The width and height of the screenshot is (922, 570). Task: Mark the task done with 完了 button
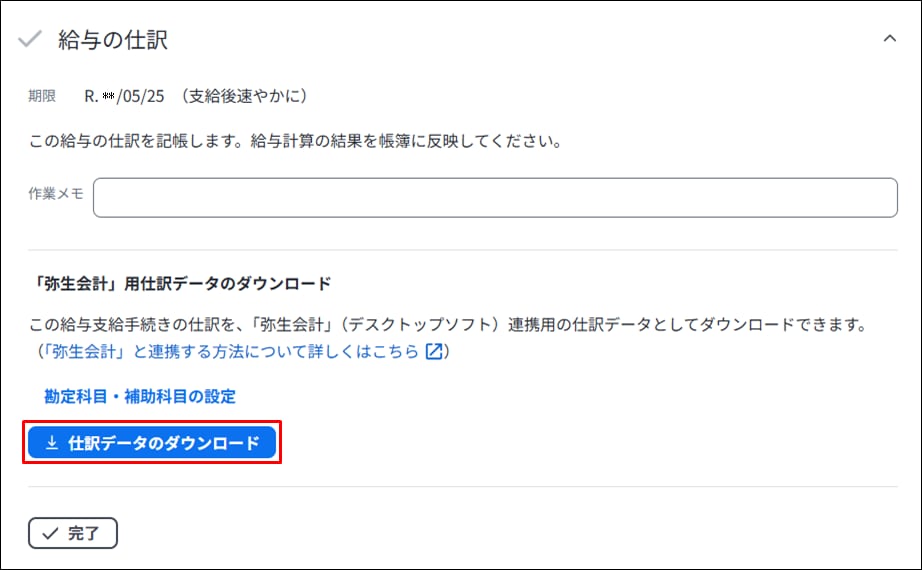point(73,533)
